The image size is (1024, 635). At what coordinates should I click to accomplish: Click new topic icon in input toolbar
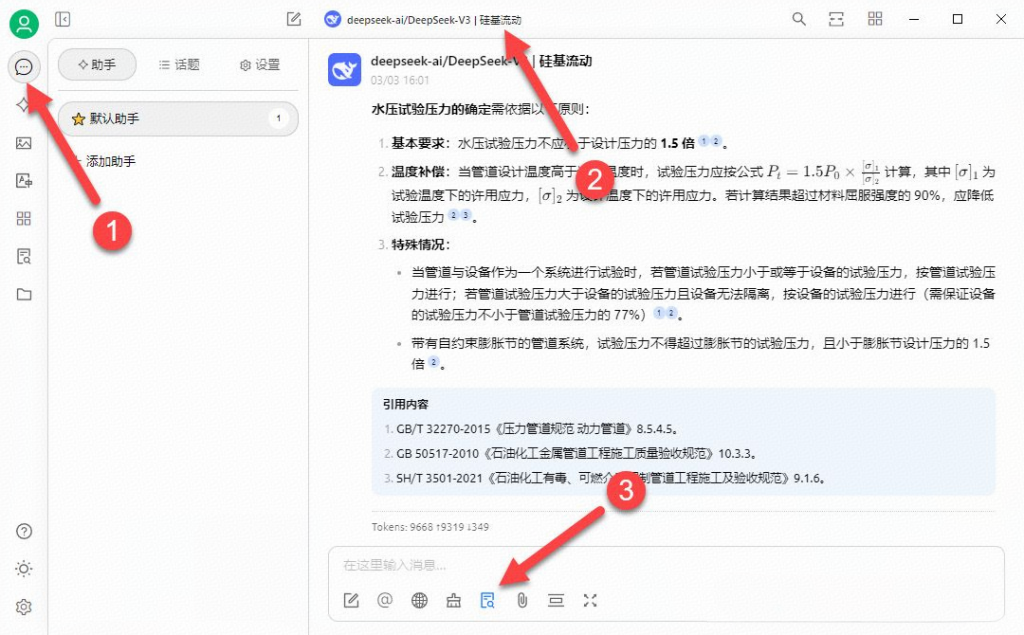(x=351, y=600)
